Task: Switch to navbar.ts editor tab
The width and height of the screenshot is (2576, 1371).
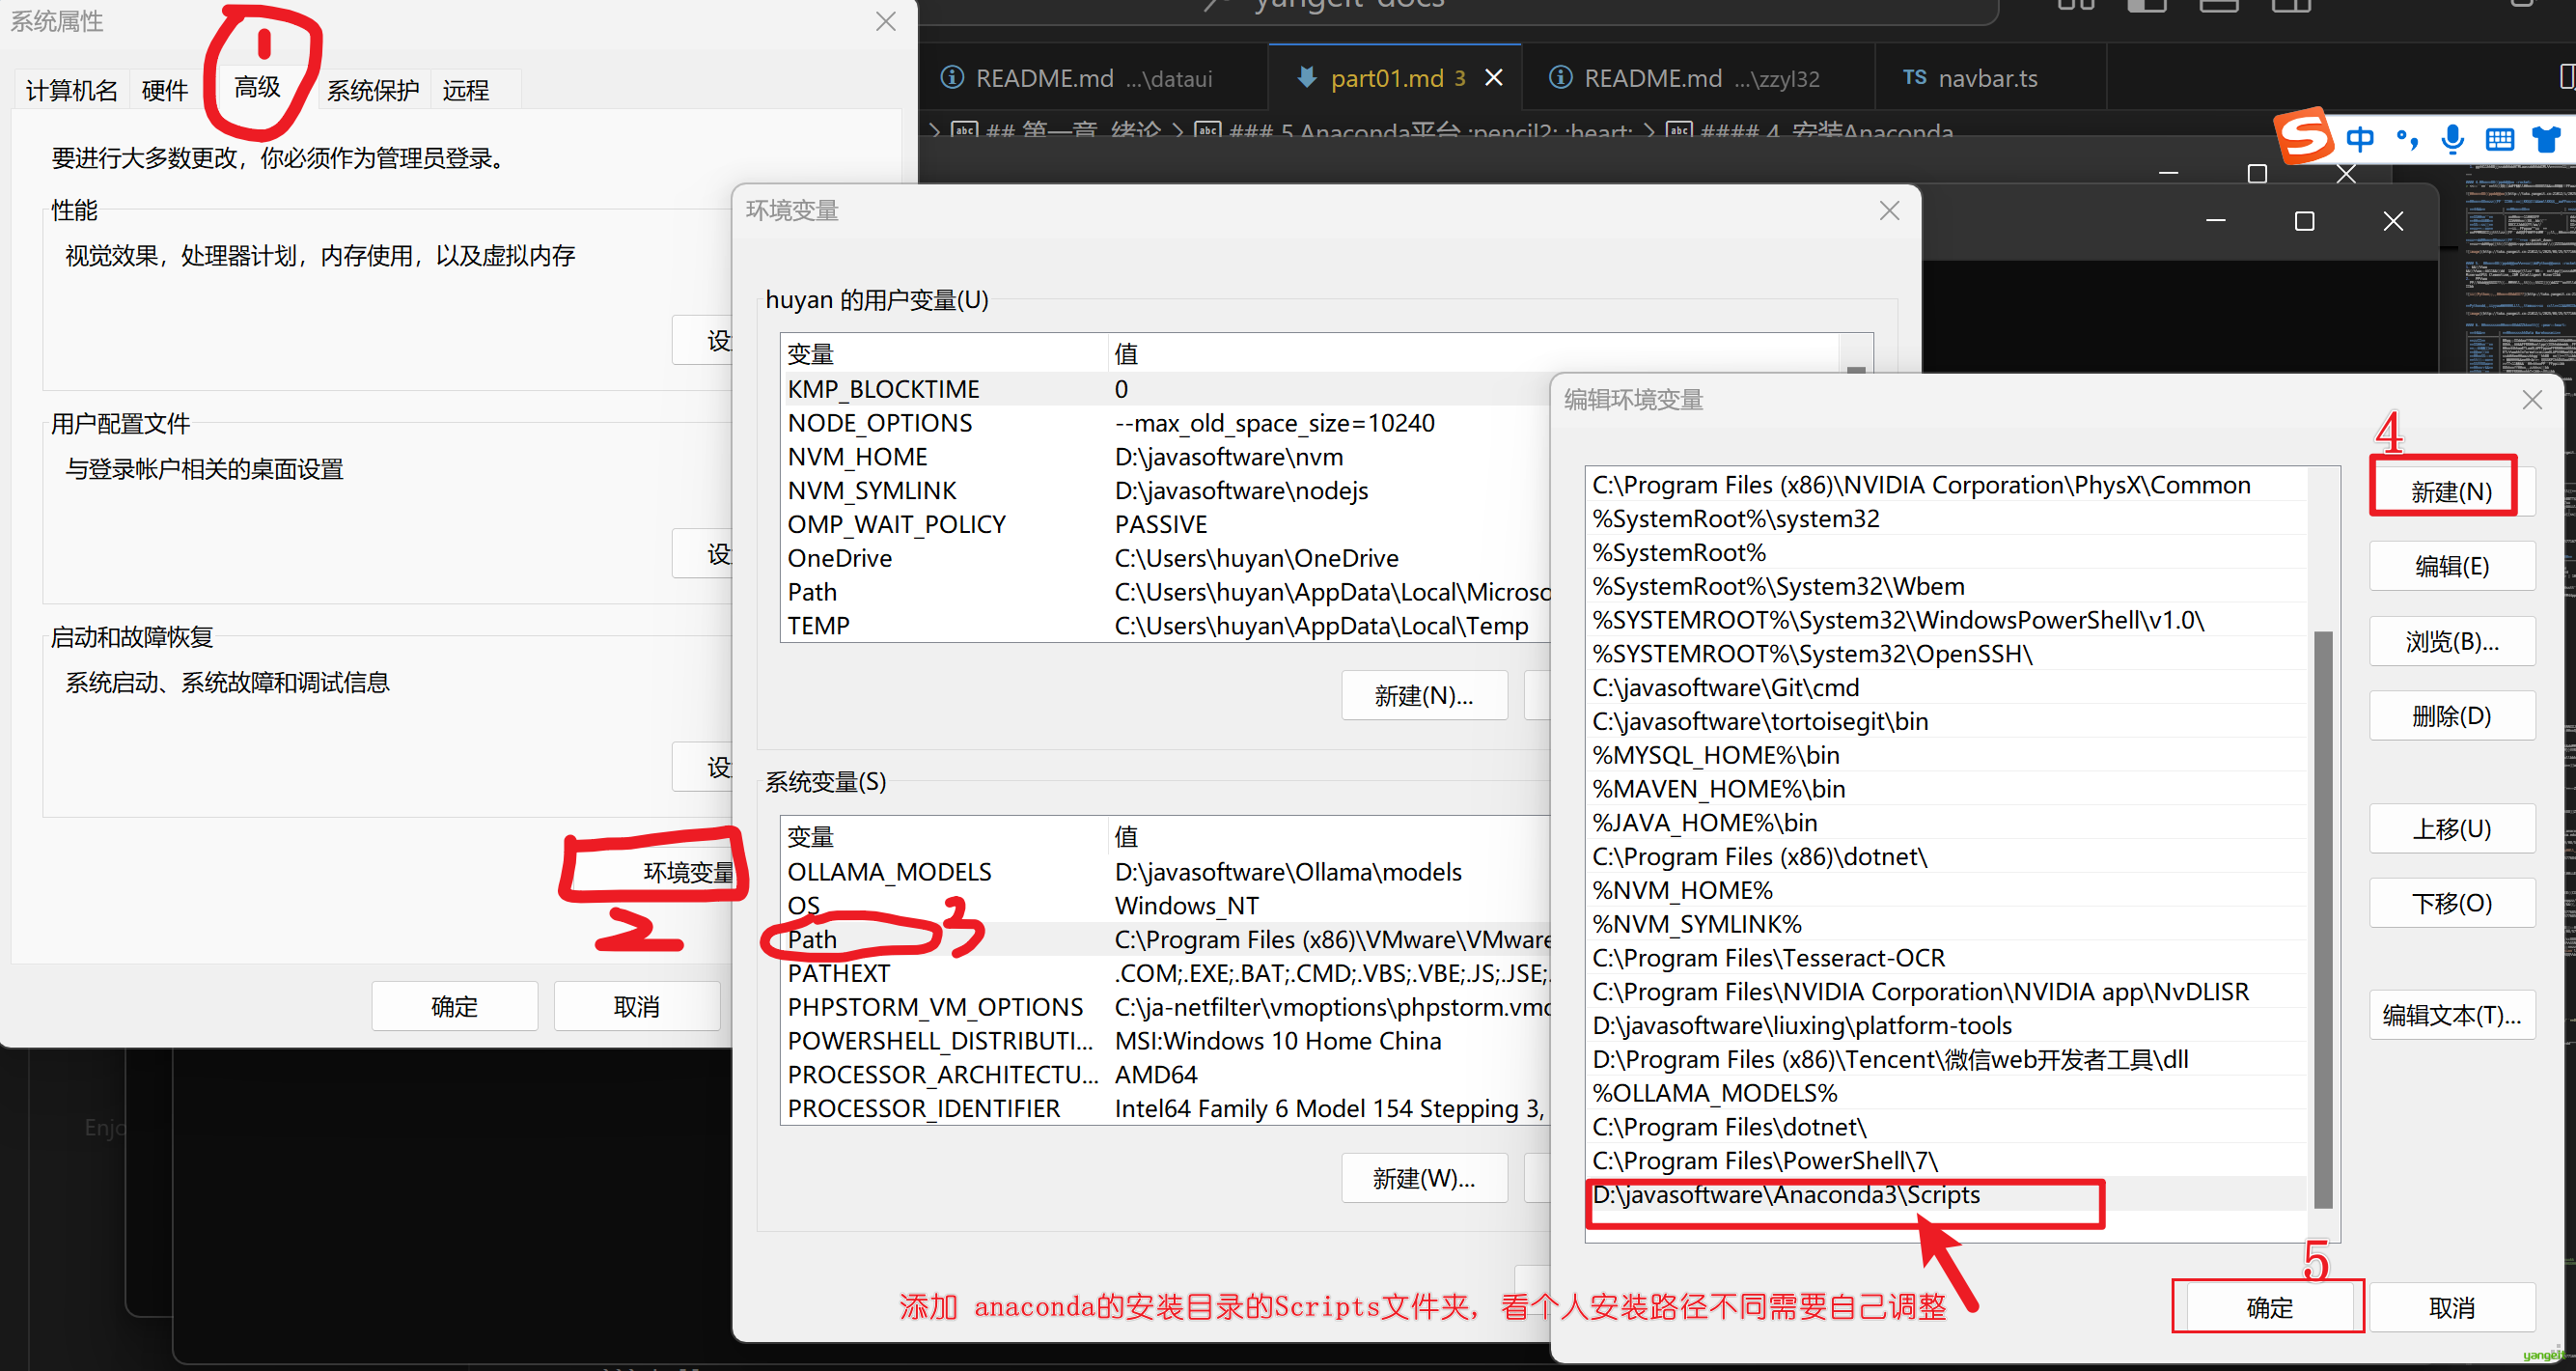Action: coord(1986,78)
